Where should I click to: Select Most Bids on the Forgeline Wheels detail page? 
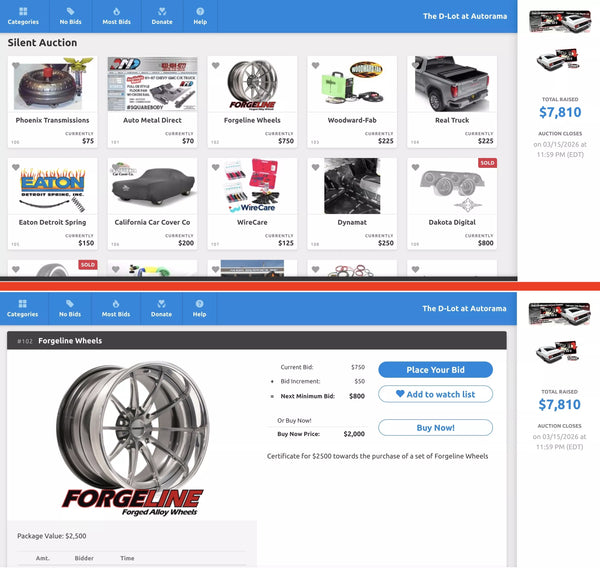click(116, 308)
